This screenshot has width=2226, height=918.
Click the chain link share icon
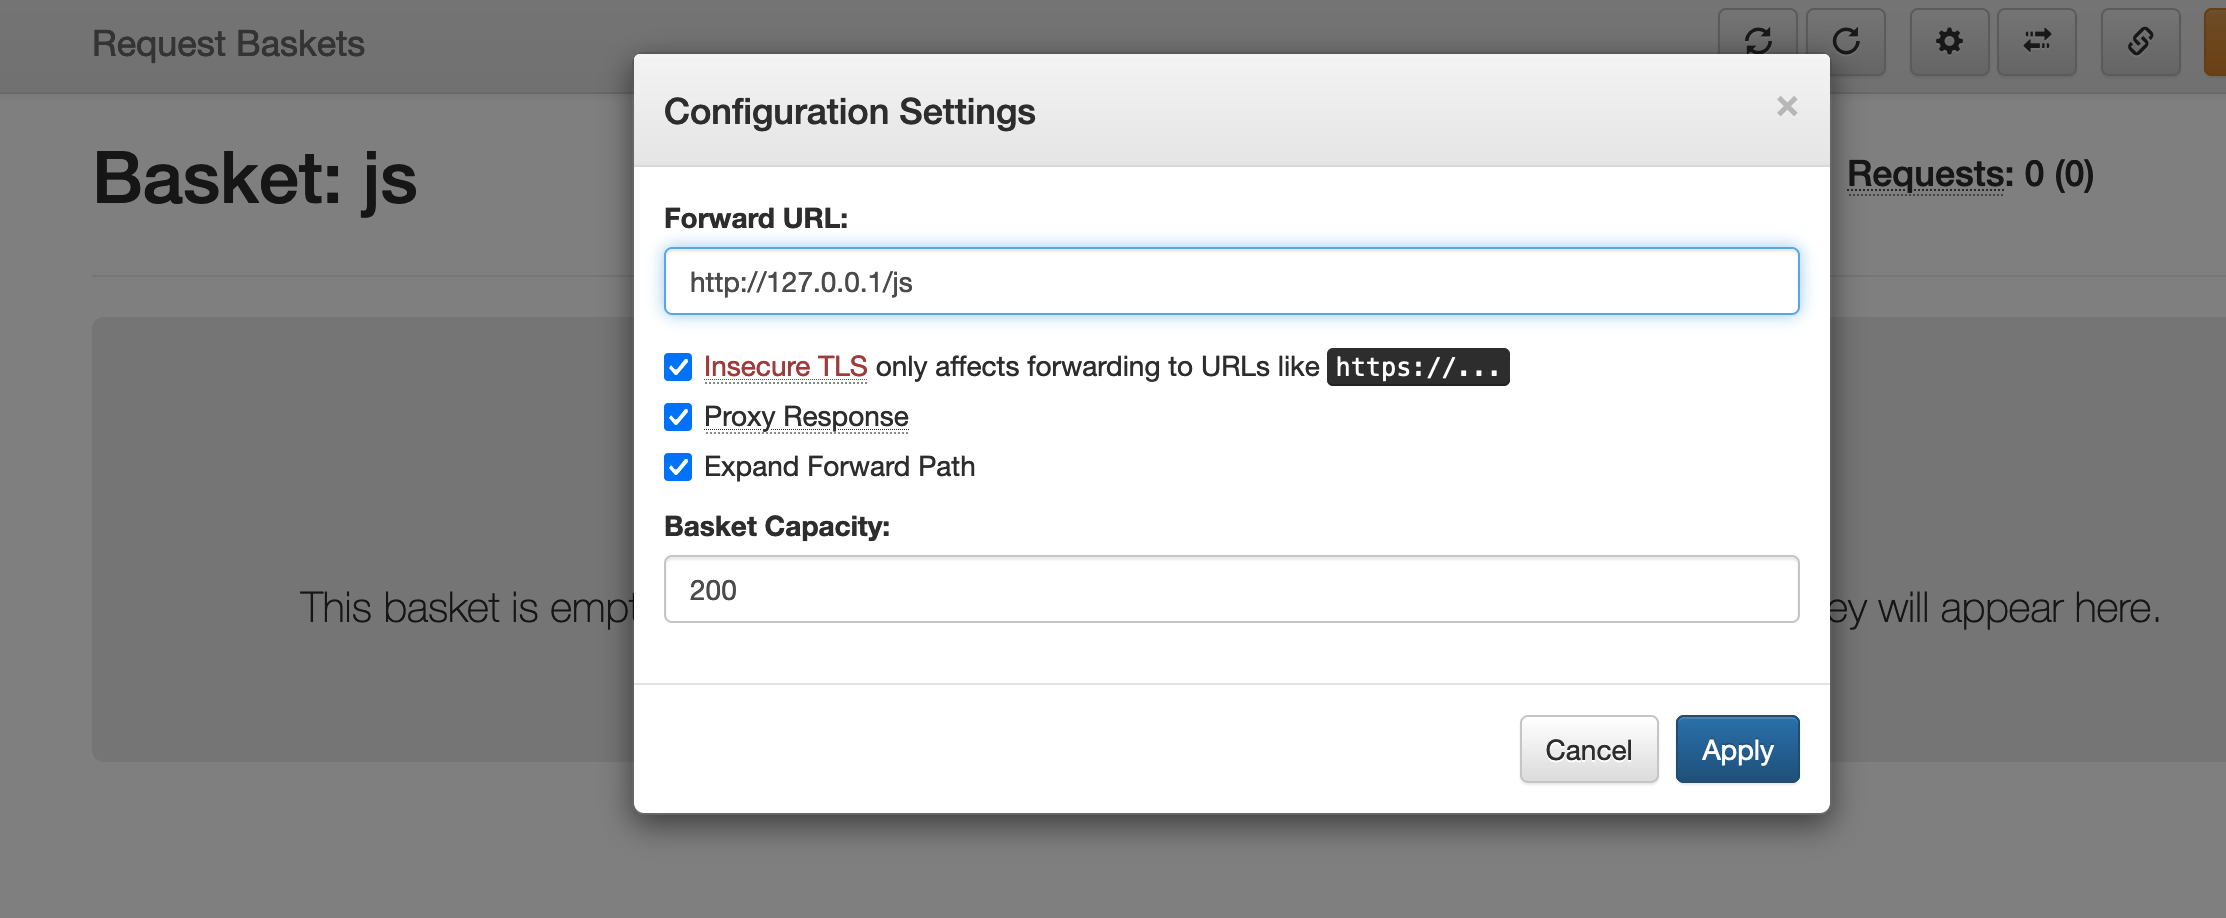tap(2140, 41)
